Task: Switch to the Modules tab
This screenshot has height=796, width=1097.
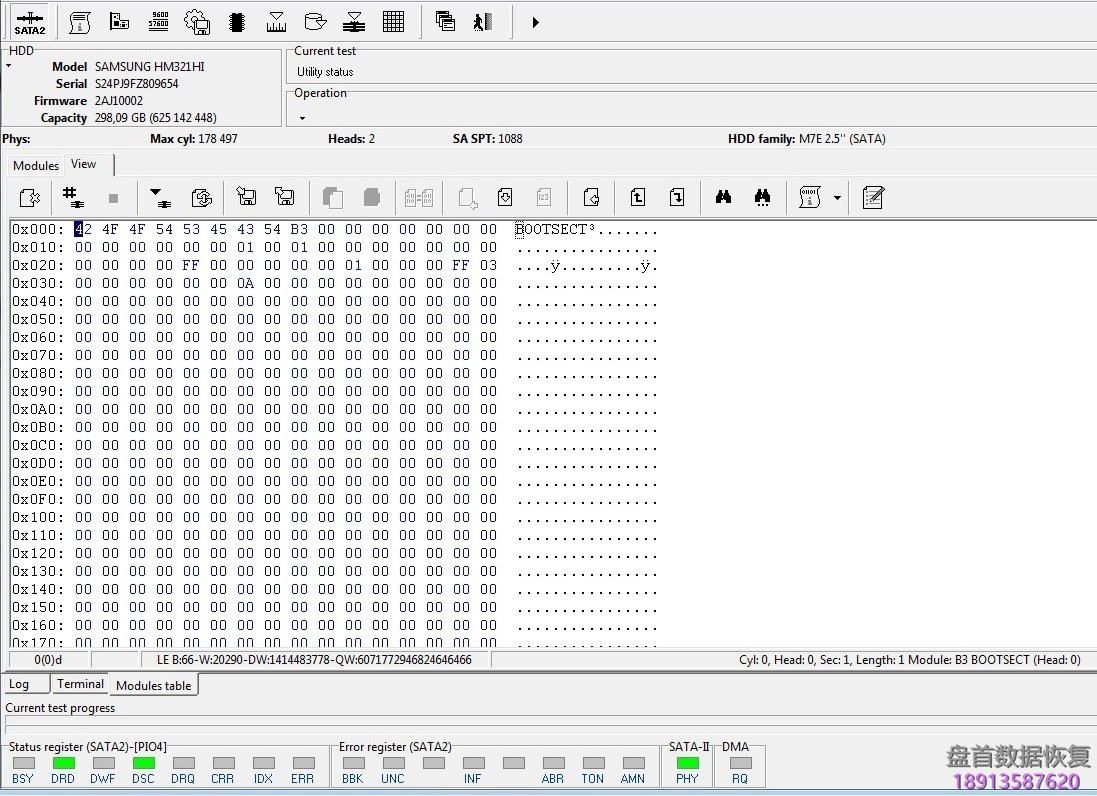Action: [35, 165]
